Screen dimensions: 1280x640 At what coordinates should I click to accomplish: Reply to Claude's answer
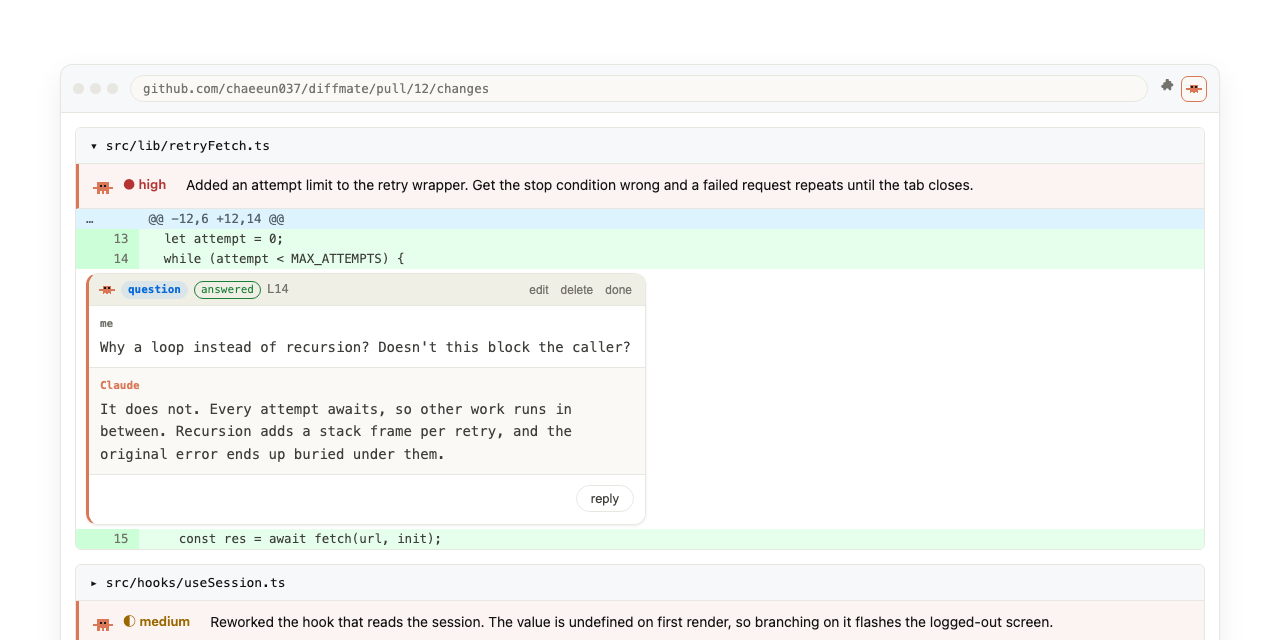(x=605, y=499)
